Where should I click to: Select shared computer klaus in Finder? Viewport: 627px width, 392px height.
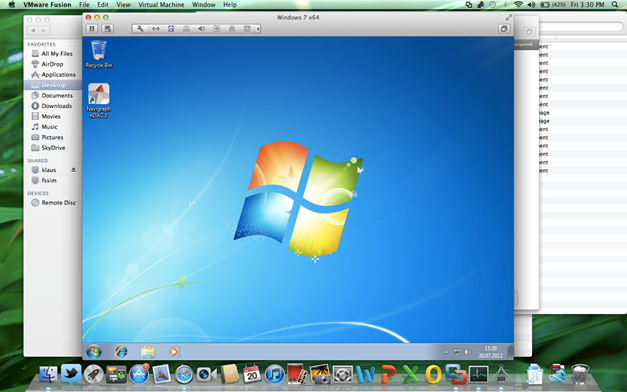point(48,170)
